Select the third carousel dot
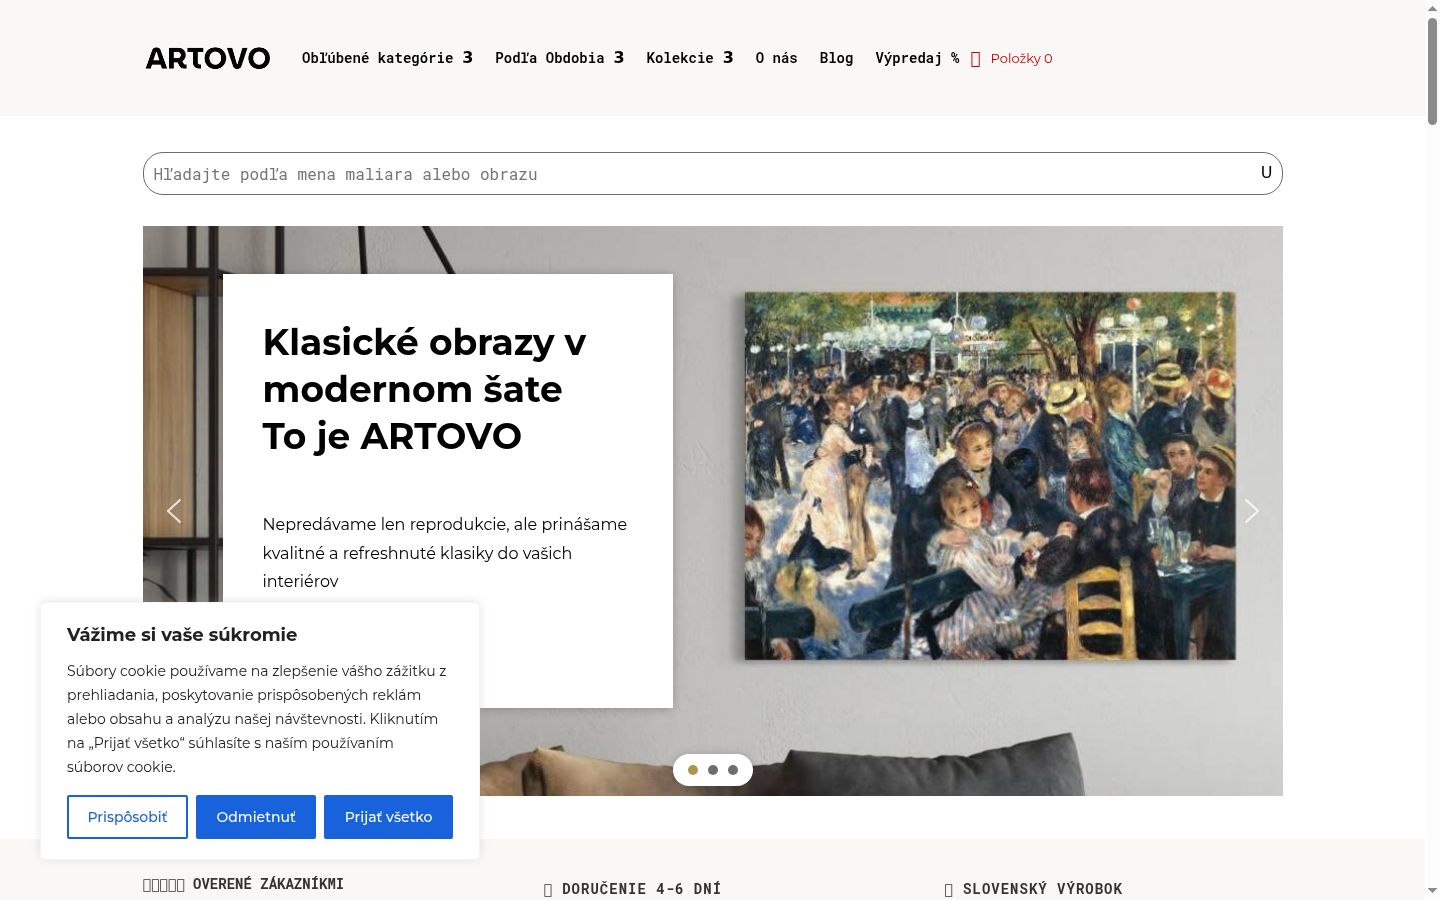Viewport: 1440px width, 900px height. [x=733, y=770]
